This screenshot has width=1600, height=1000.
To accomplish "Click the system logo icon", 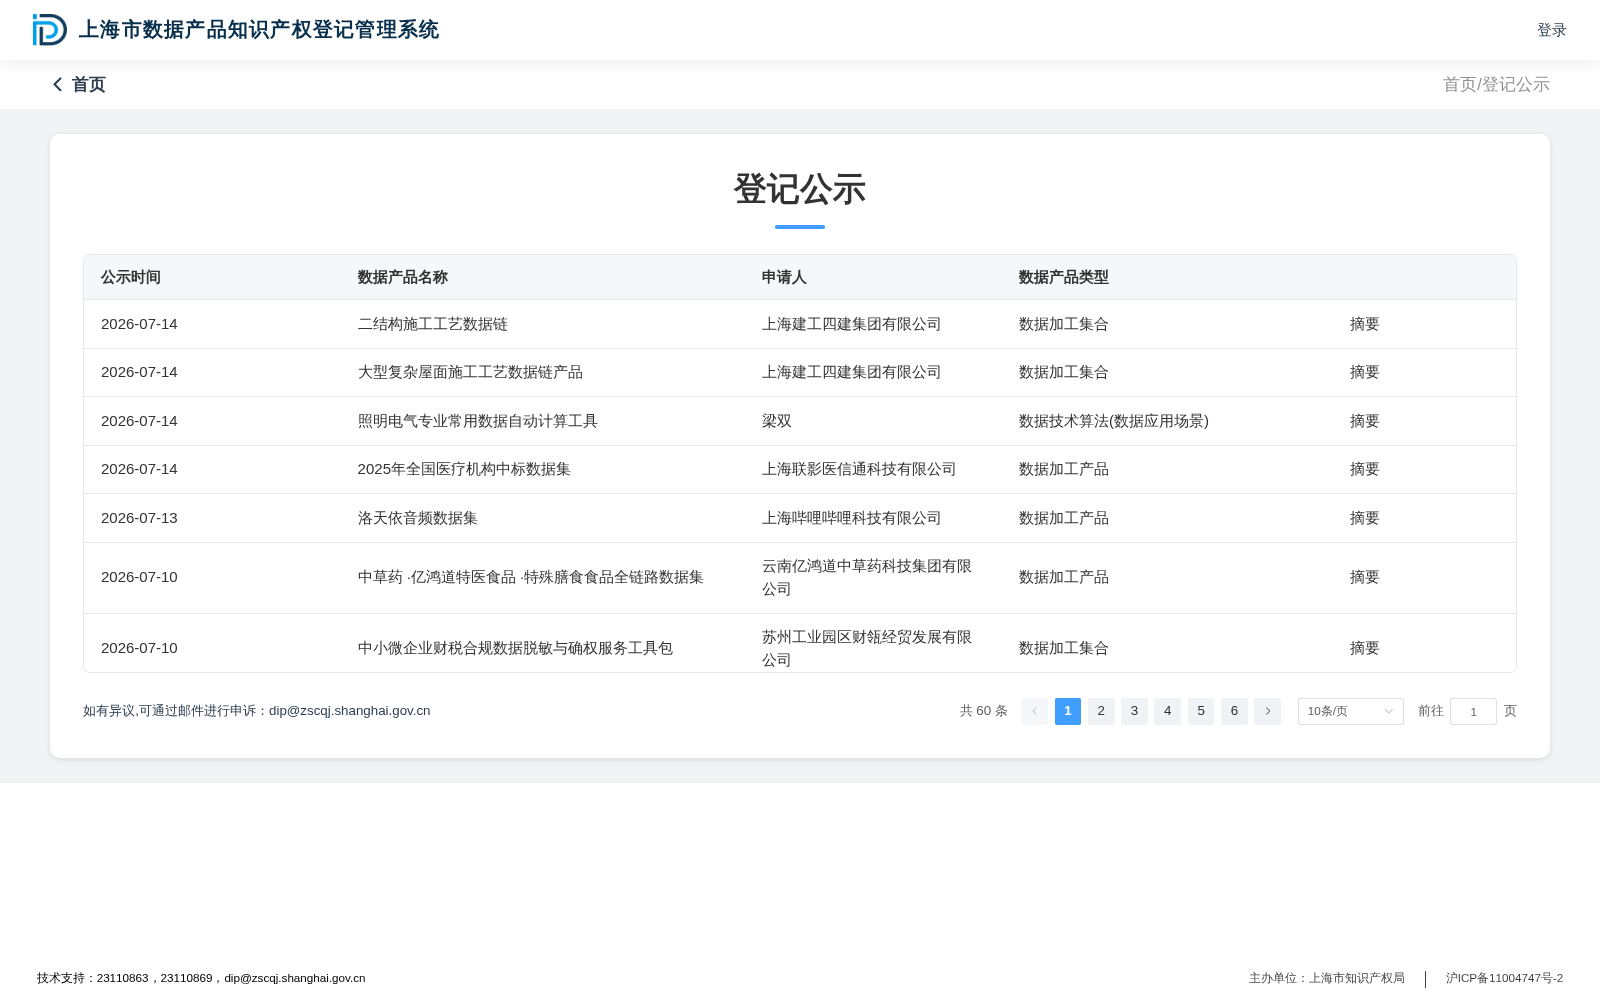I will pos(49,30).
